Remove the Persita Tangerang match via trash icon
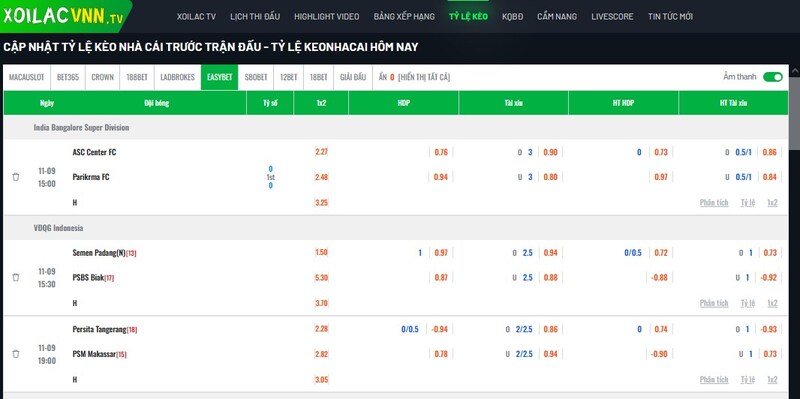This screenshot has width=800, height=399. (x=16, y=354)
